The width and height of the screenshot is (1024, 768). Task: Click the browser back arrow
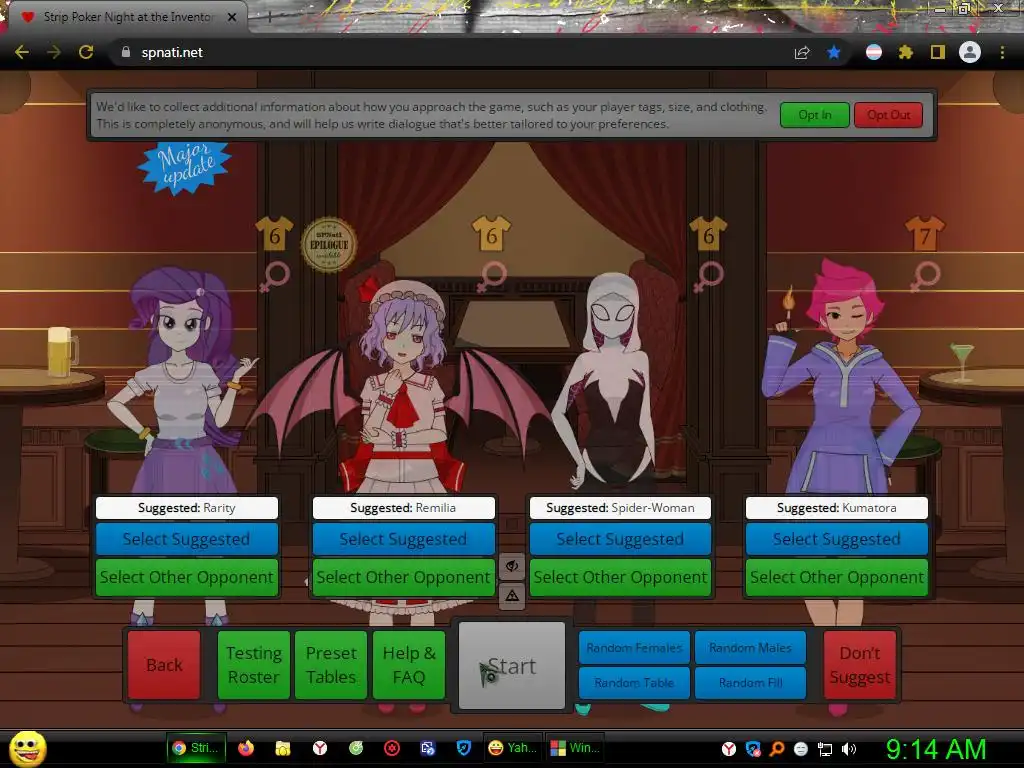point(22,52)
